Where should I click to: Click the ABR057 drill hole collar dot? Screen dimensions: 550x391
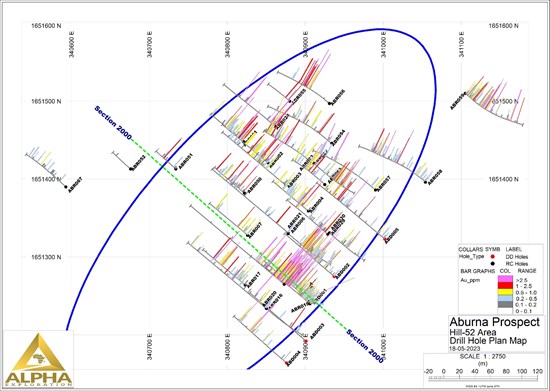pyautogui.click(x=376, y=190)
